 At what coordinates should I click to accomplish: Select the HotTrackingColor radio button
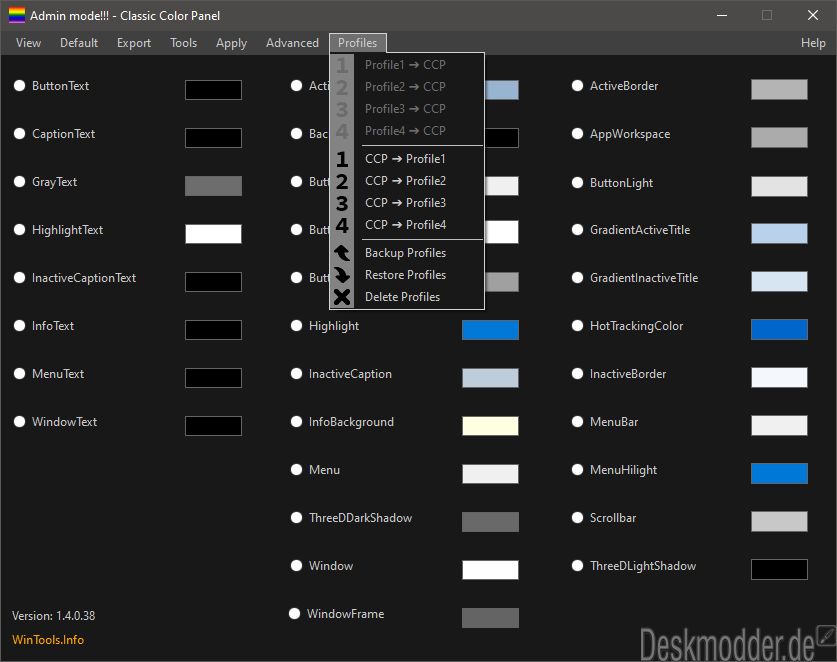578,326
